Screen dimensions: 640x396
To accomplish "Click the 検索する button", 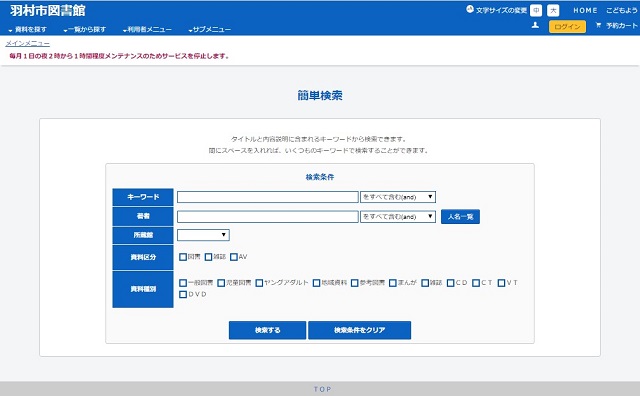I will coord(267,330).
